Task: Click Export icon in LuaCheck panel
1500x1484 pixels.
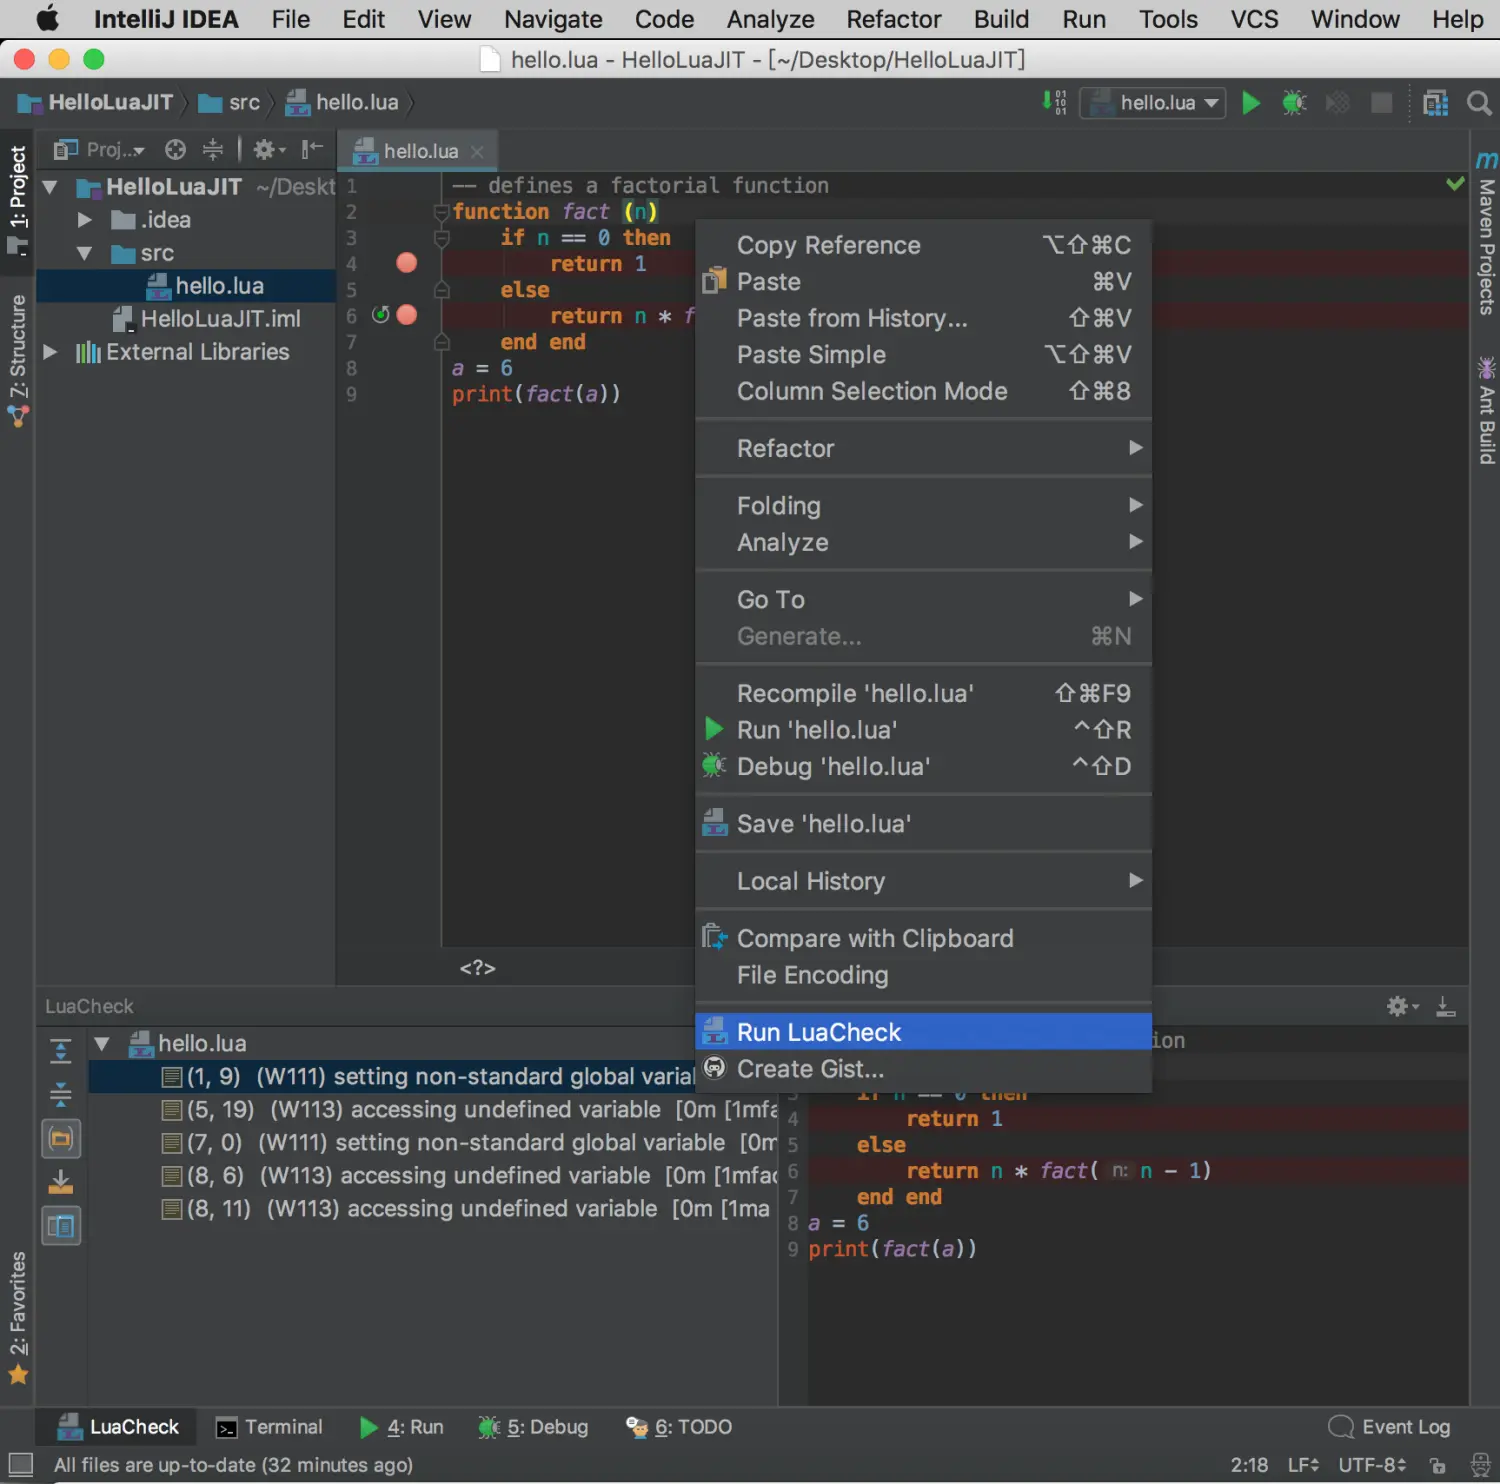Action: pyautogui.click(x=61, y=1183)
